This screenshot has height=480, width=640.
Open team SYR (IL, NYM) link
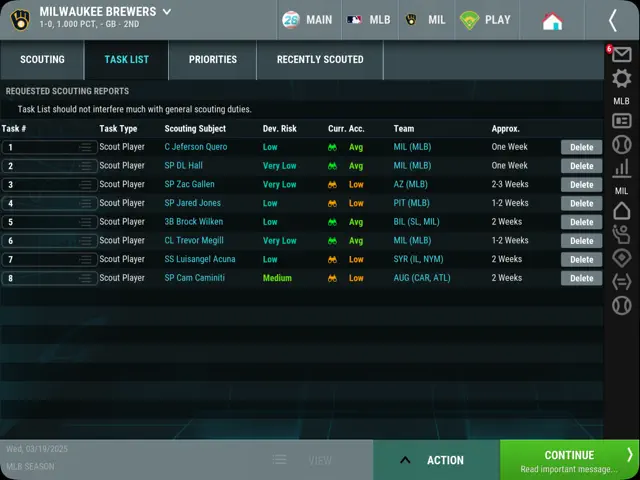418,259
